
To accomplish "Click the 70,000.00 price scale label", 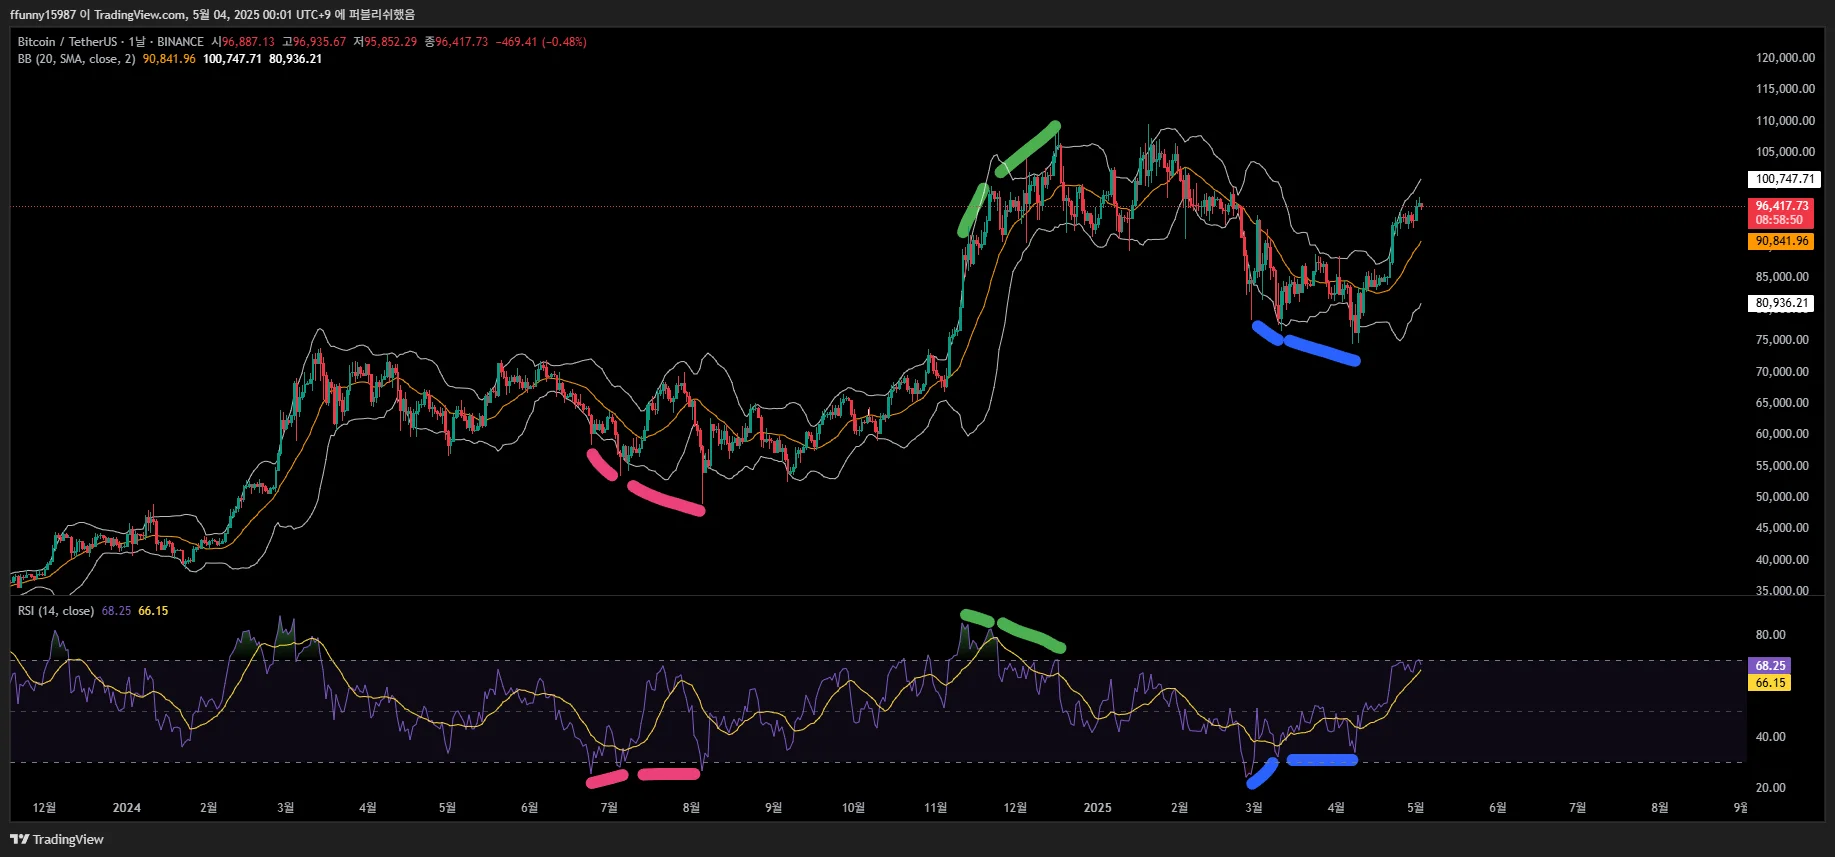I will (1782, 372).
